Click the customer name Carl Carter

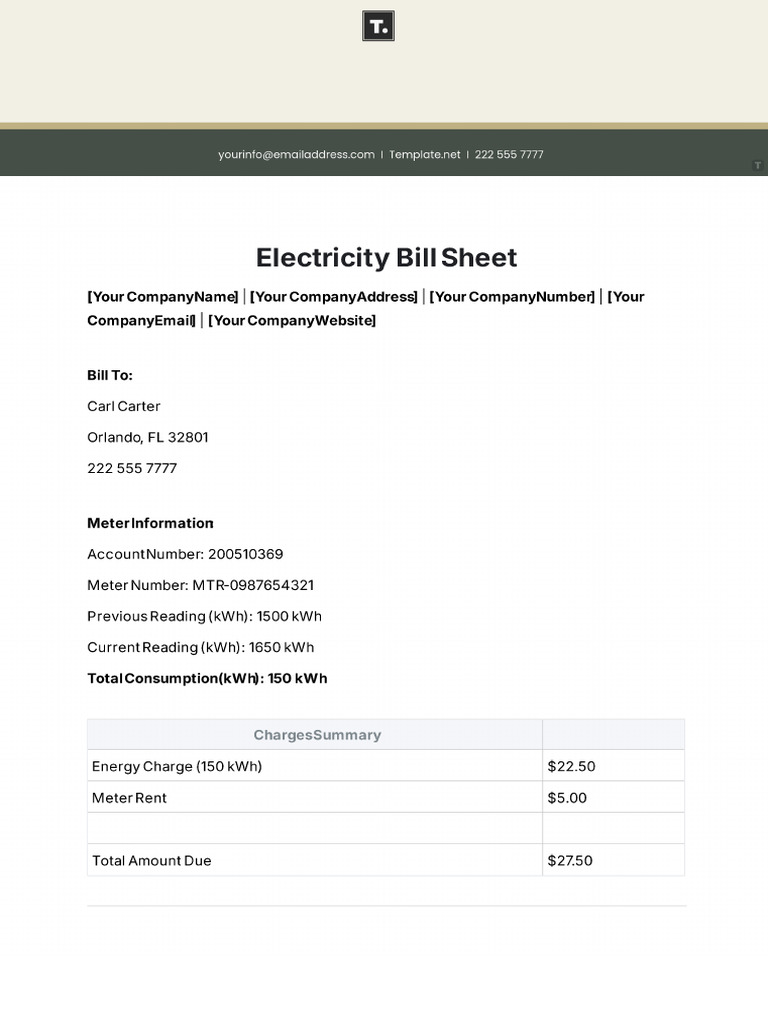(124, 406)
